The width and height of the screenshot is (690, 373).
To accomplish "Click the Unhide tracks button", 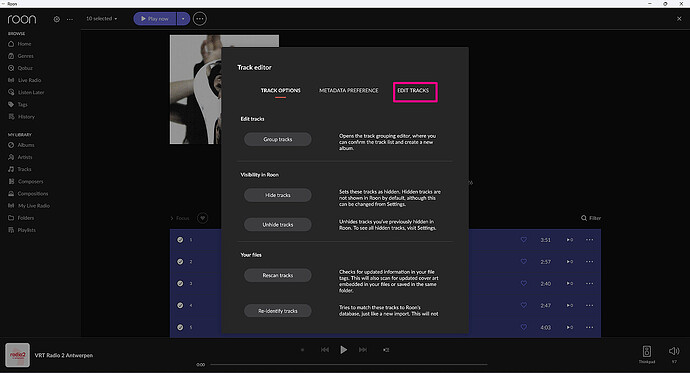I will [278, 225].
